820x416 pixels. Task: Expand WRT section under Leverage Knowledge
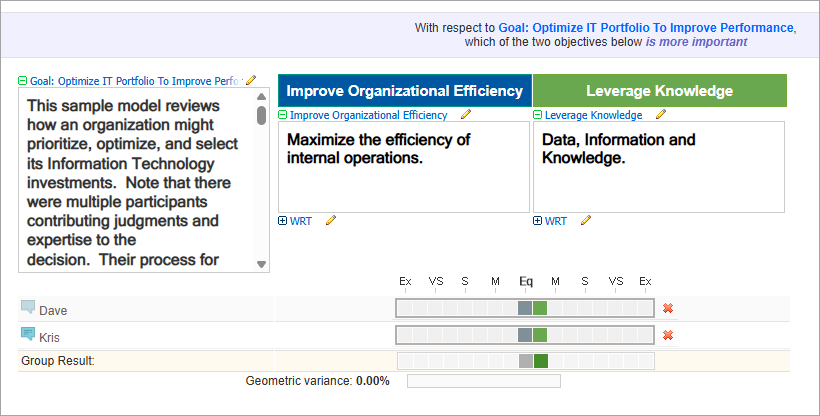tap(538, 221)
